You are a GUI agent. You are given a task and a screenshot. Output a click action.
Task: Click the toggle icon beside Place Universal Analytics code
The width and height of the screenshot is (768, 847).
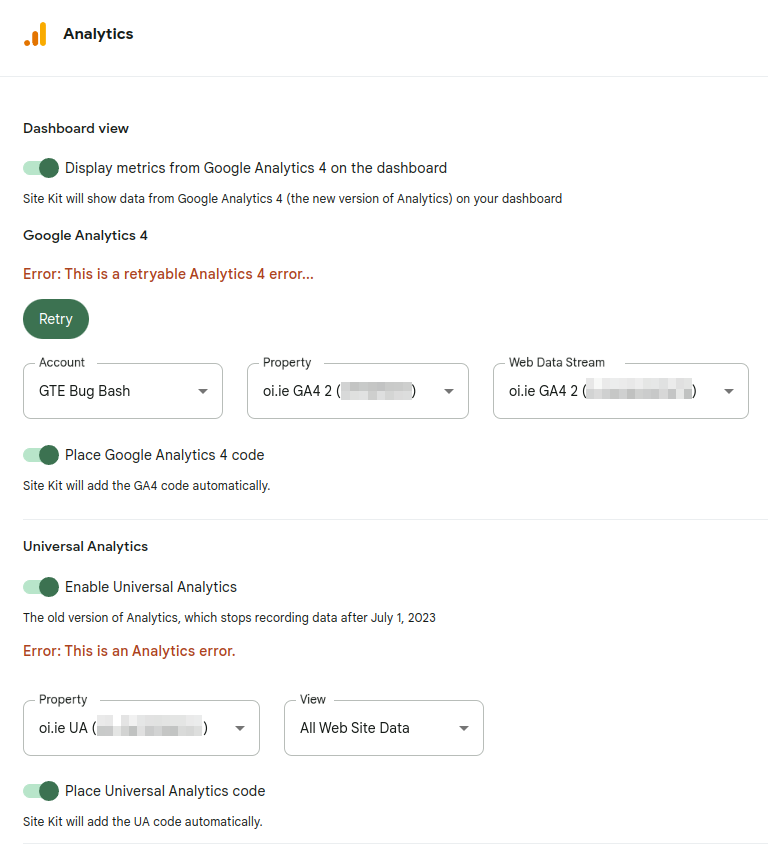[x=40, y=791]
